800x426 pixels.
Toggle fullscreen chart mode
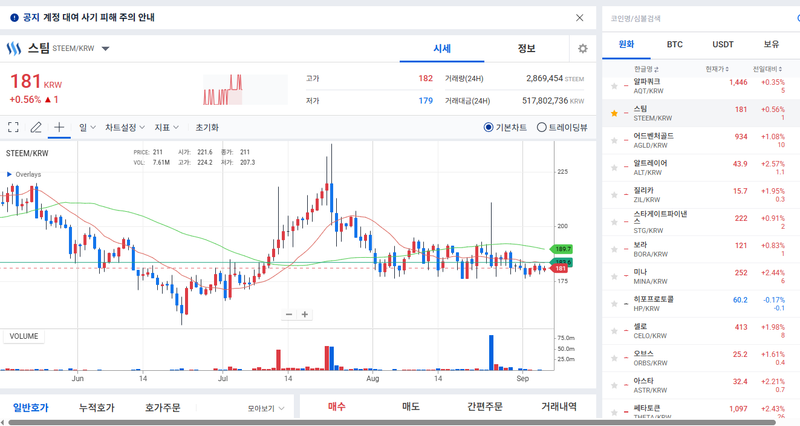(13, 128)
